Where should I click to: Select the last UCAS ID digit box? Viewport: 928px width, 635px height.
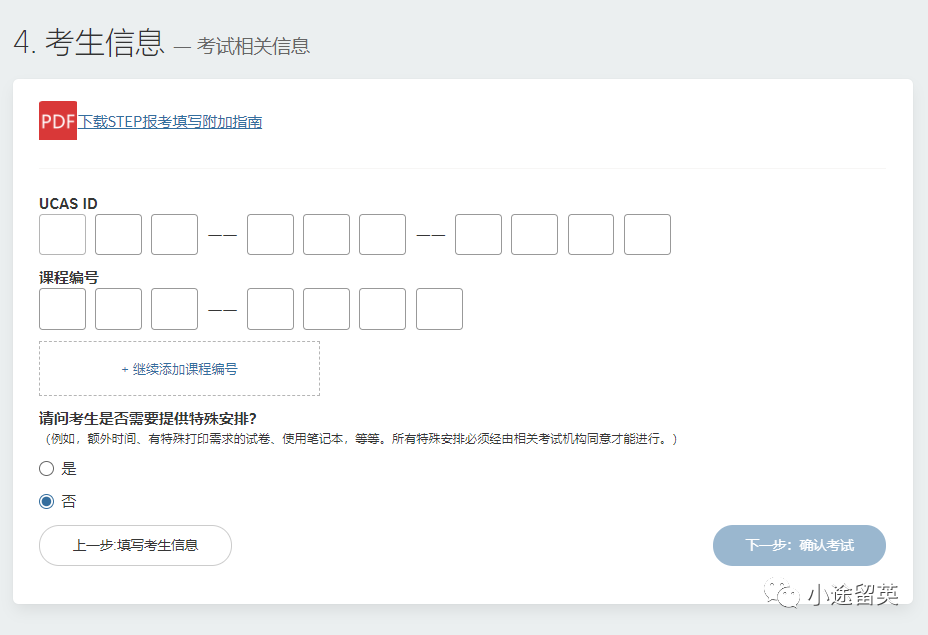pyautogui.click(x=647, y=235)
